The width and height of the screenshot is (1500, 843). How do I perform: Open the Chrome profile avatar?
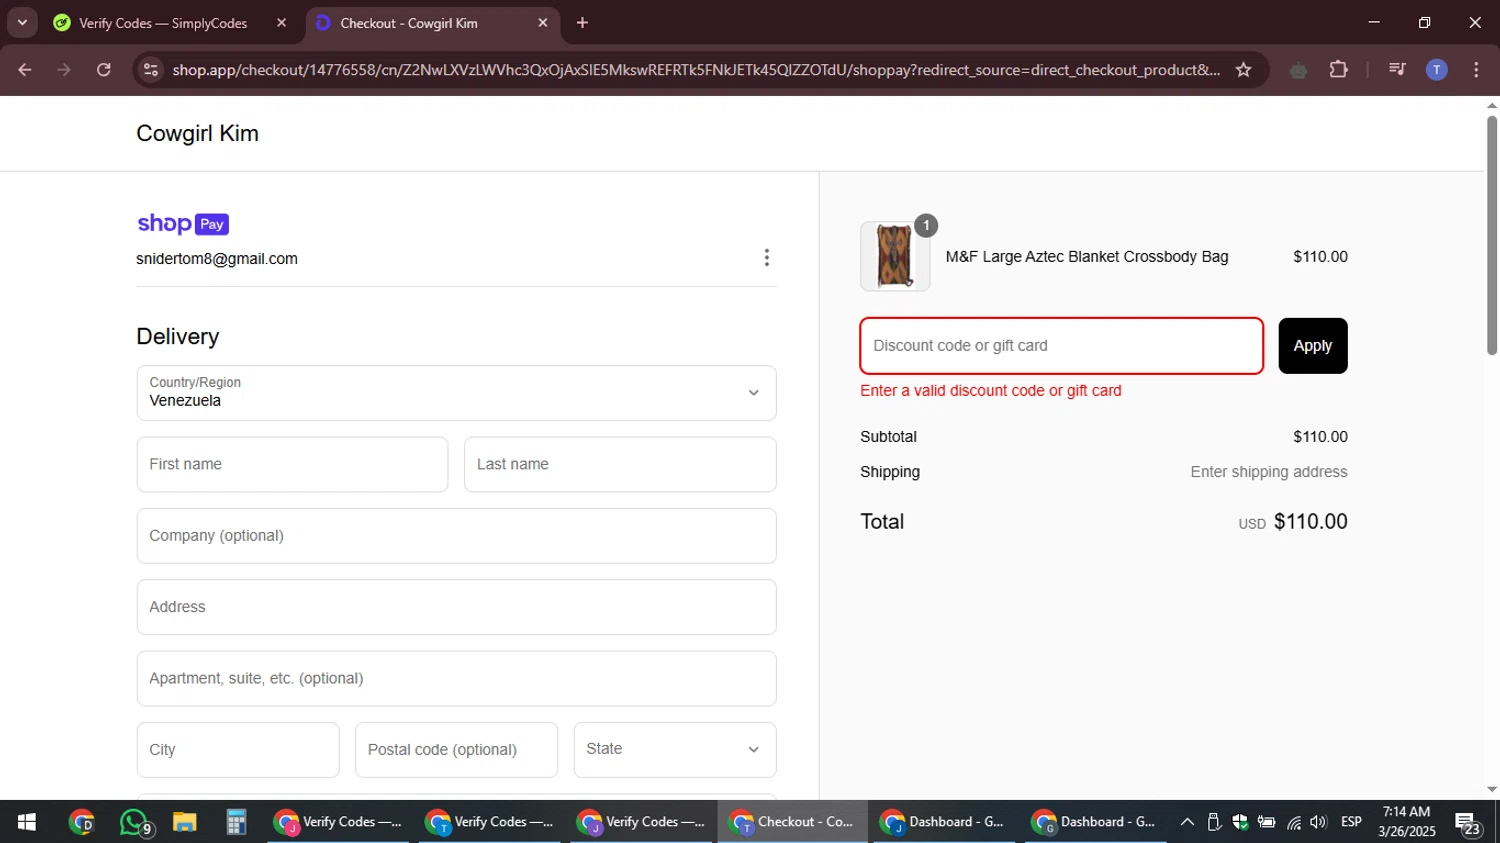point(1436,70)
